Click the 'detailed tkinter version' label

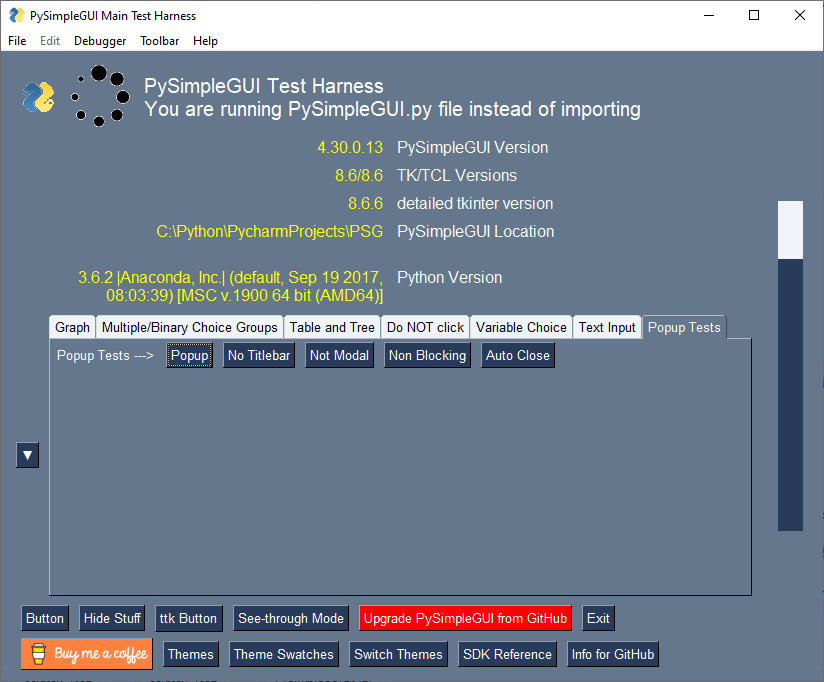click(x=475, y=203)
